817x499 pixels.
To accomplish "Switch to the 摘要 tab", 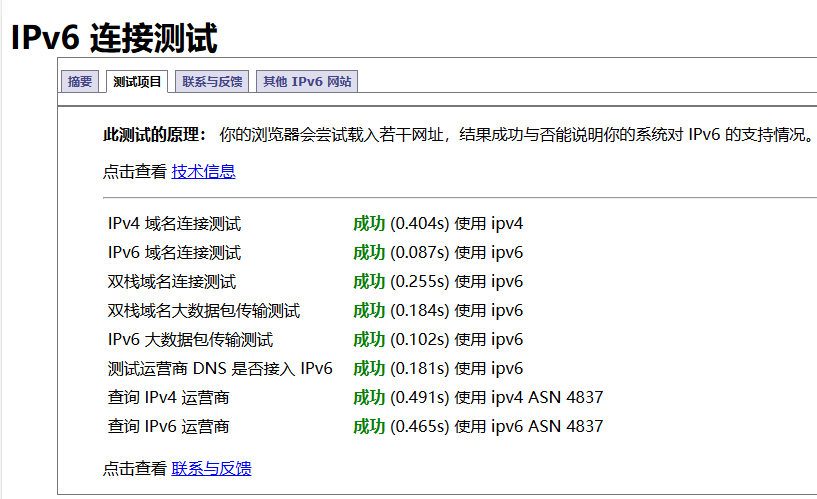I will (x=80, y=82).
